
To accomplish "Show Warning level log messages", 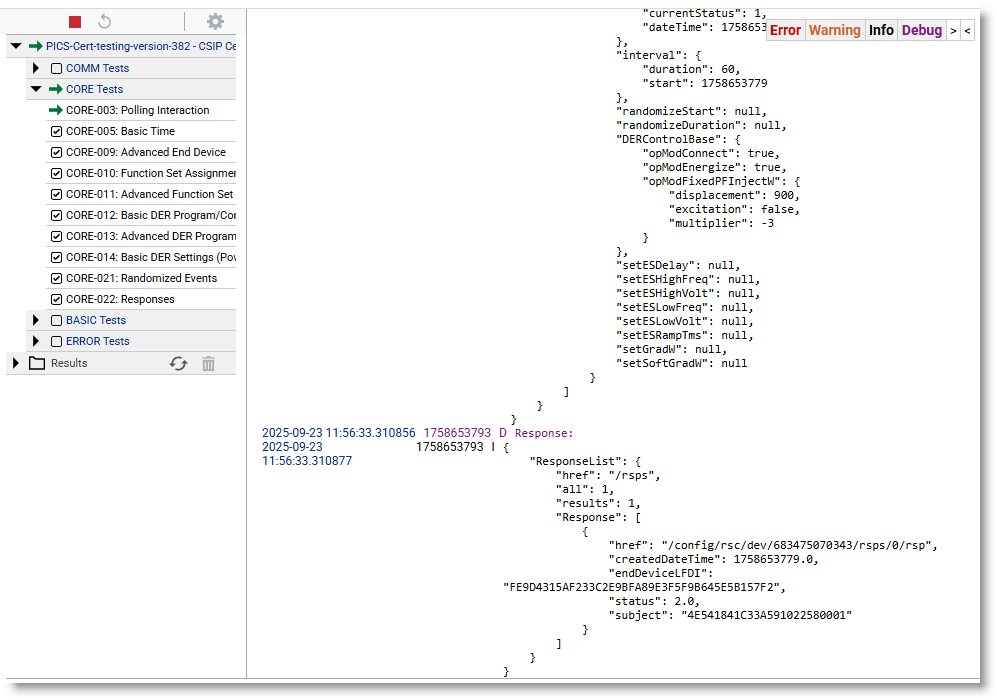I will (x=834, y=31).
